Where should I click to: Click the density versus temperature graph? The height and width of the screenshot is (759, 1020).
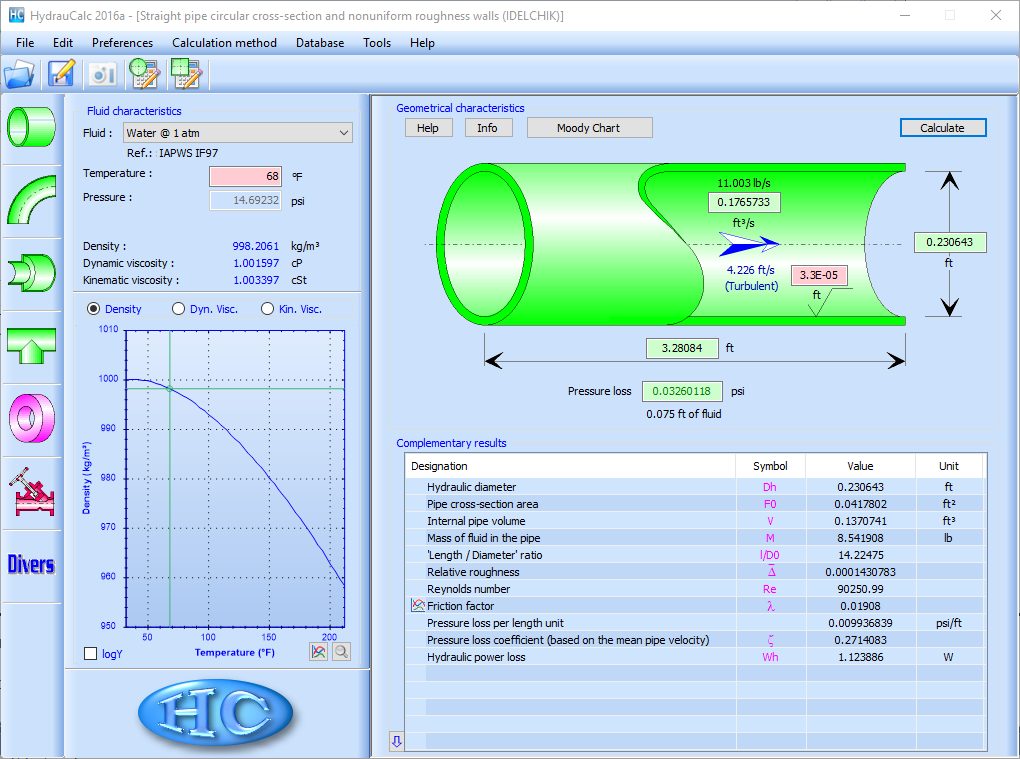point(235,479)
